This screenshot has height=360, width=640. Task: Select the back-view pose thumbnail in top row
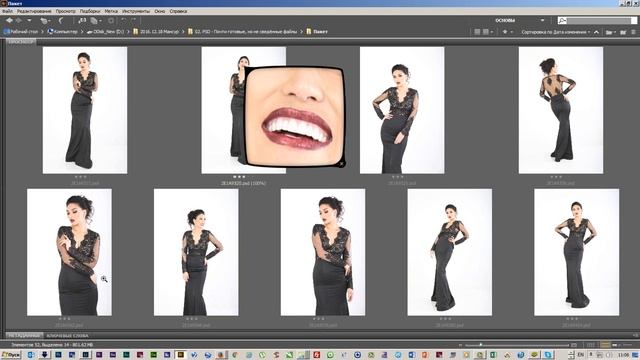click(561, 110)
